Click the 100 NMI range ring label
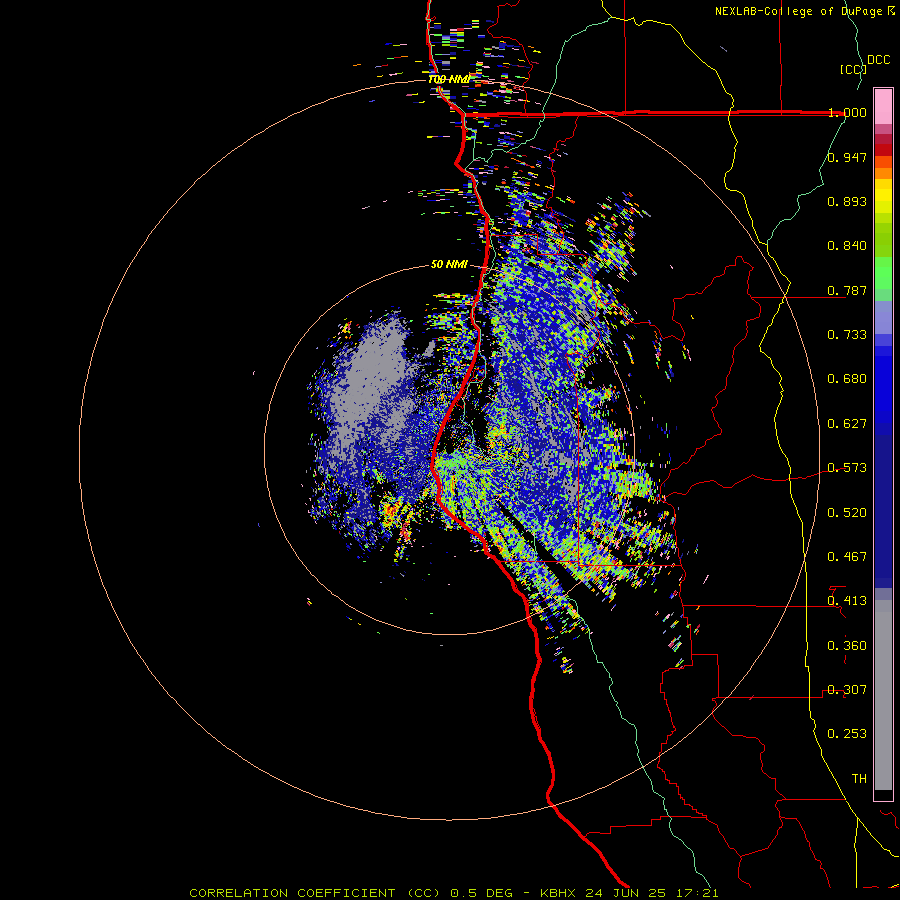This screenshot has height=900, width=900. pyautogui.click(x=449, y=79)
